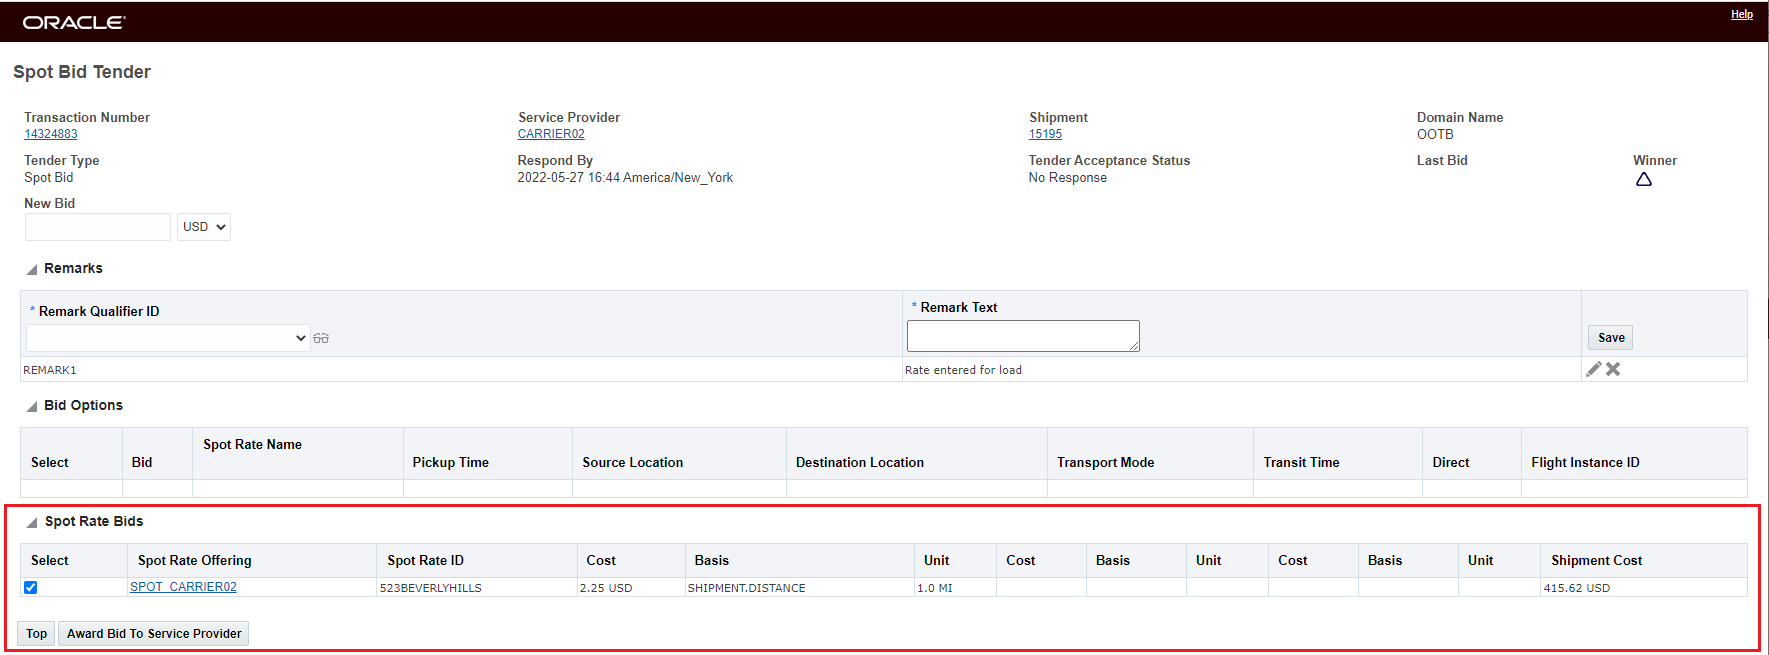Click into the New Bid input field
Image resolution: width=1769 pixels, height=655 pixels.
coord(98,227)
